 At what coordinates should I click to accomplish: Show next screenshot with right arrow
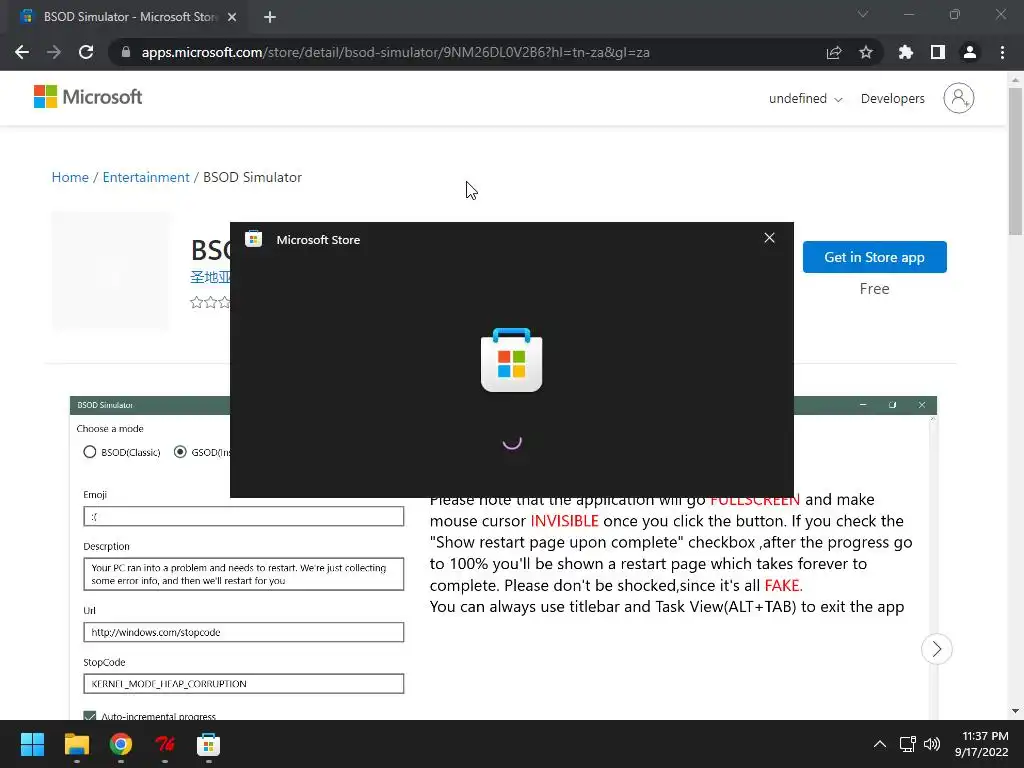click(936, 649)
